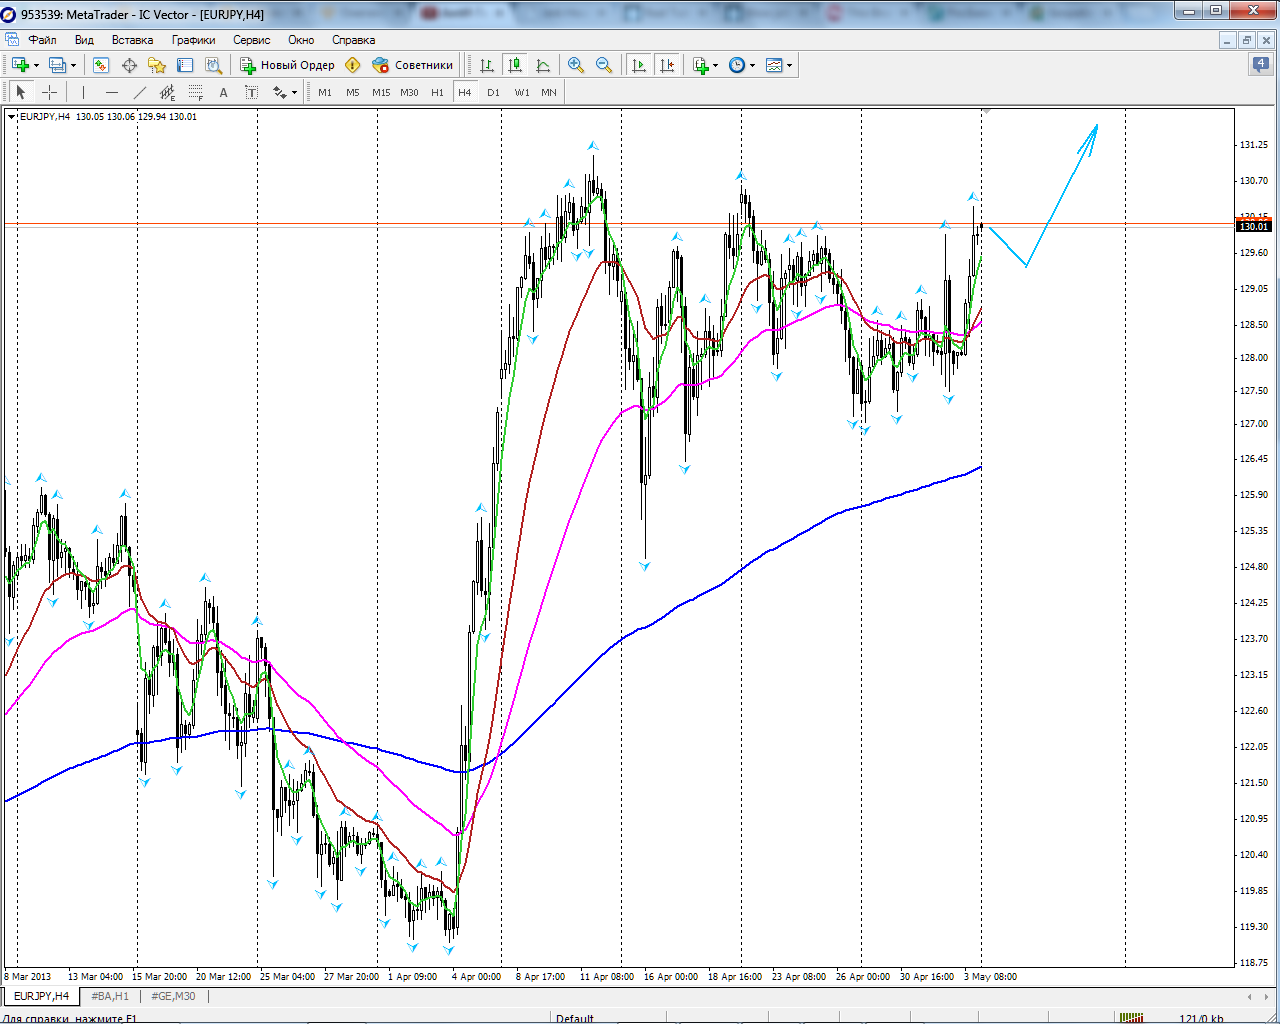
Task: Open the Сервис menu
Action: tap(251, 40)
